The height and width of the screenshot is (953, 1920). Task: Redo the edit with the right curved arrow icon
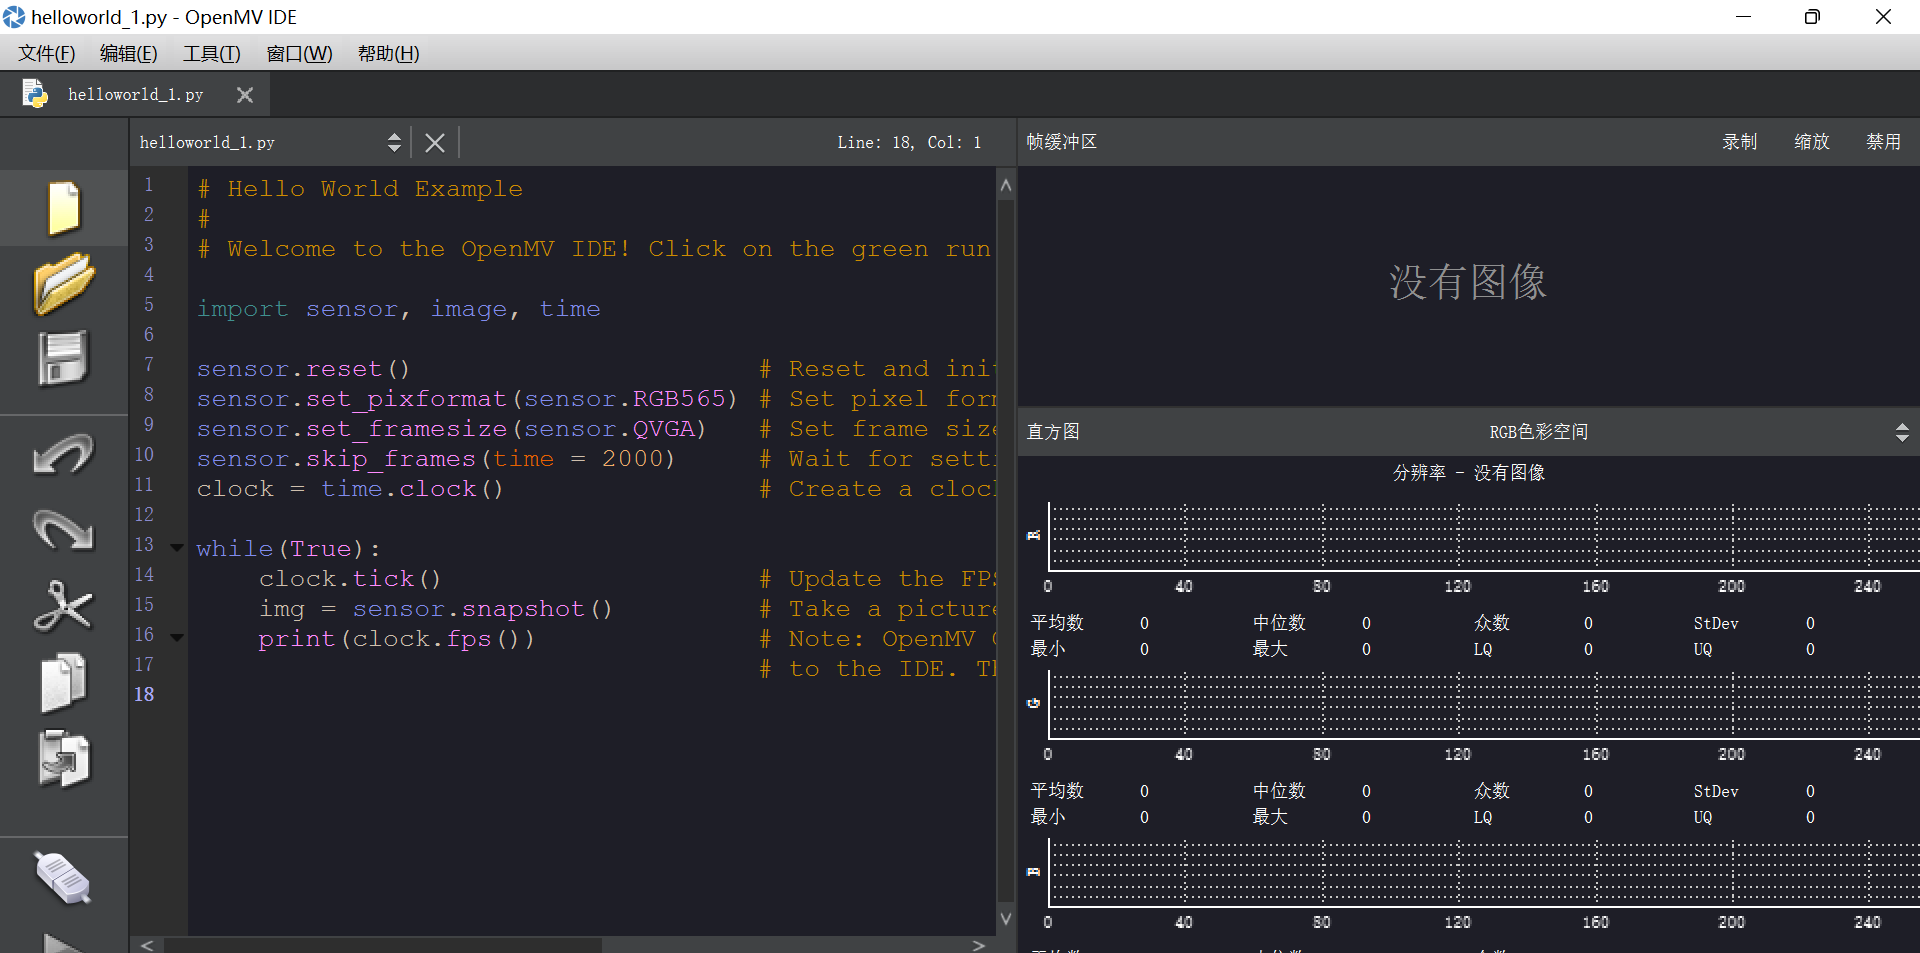click(x=64, y=529)
